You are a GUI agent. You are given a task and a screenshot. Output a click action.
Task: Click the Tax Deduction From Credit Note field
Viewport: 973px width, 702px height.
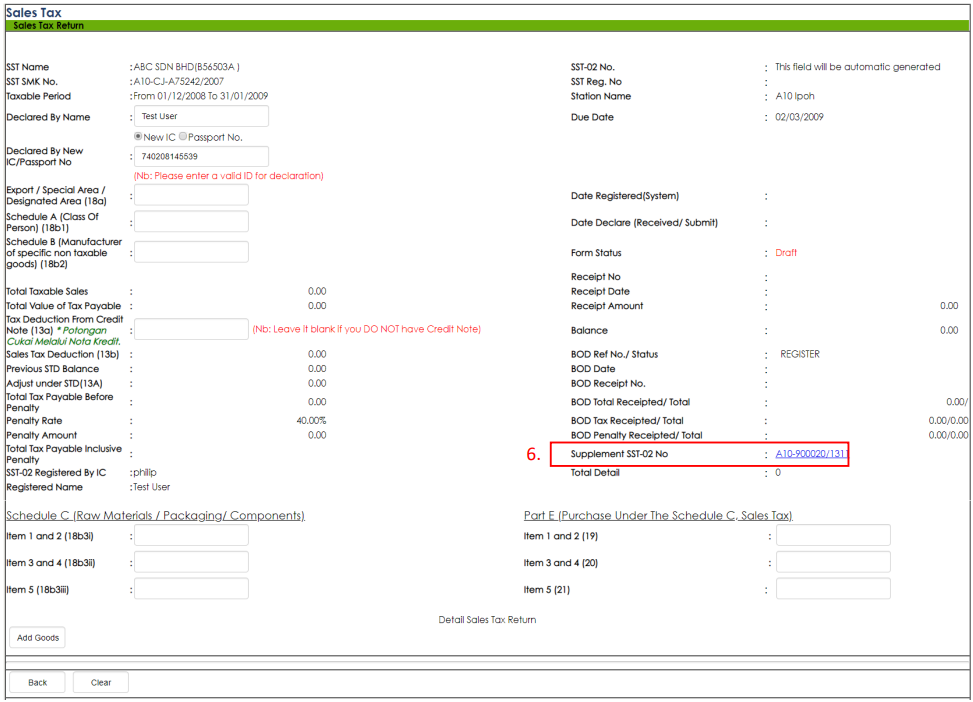191,330
